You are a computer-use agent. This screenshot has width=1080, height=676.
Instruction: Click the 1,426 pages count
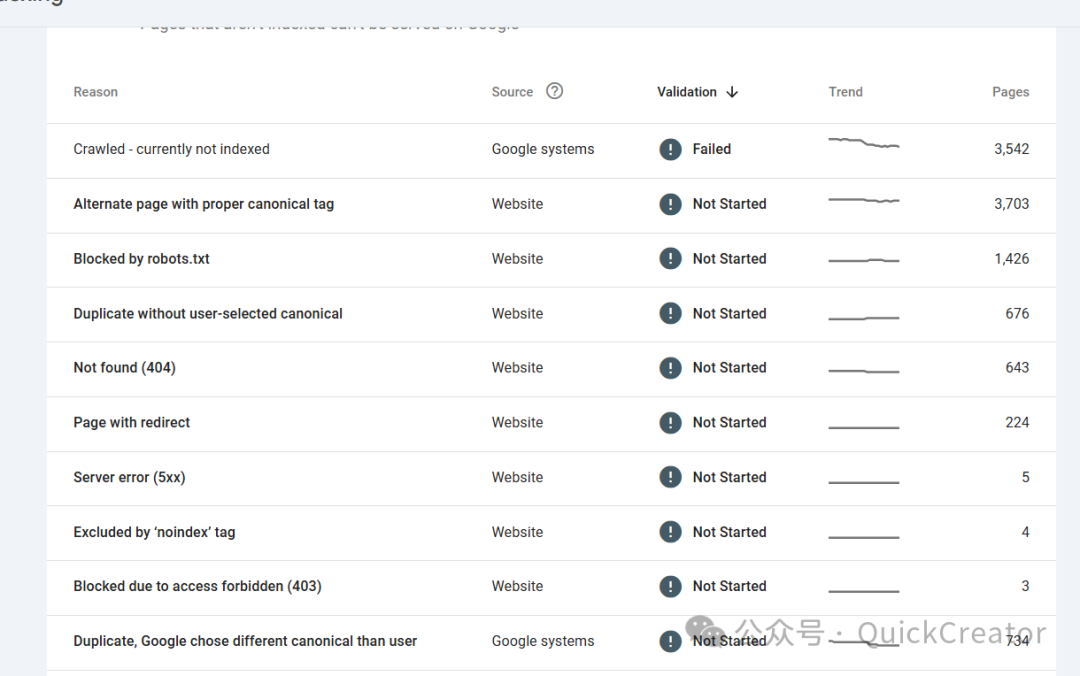pos(1011,259)
